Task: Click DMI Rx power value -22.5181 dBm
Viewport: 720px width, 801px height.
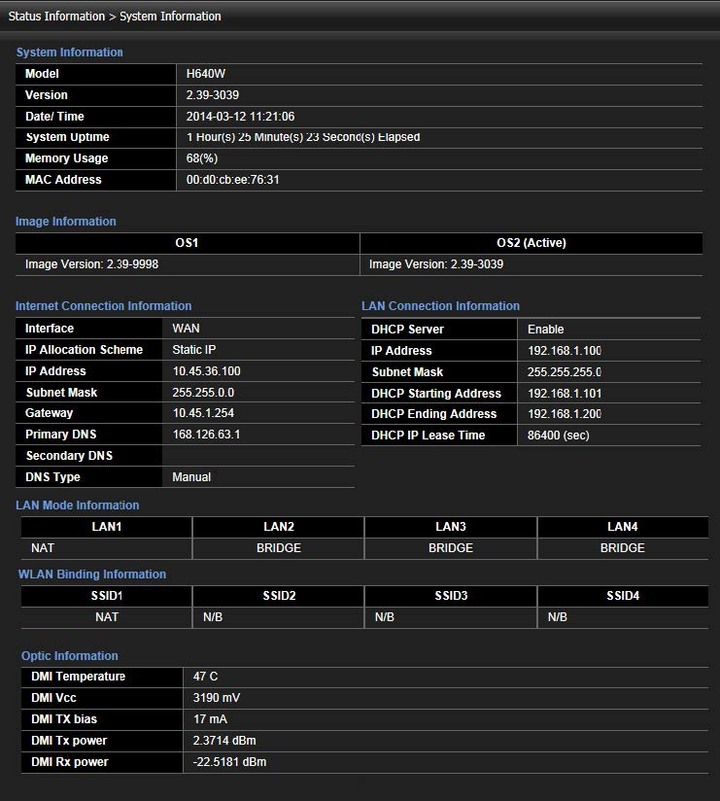Action: click(230, 762)
